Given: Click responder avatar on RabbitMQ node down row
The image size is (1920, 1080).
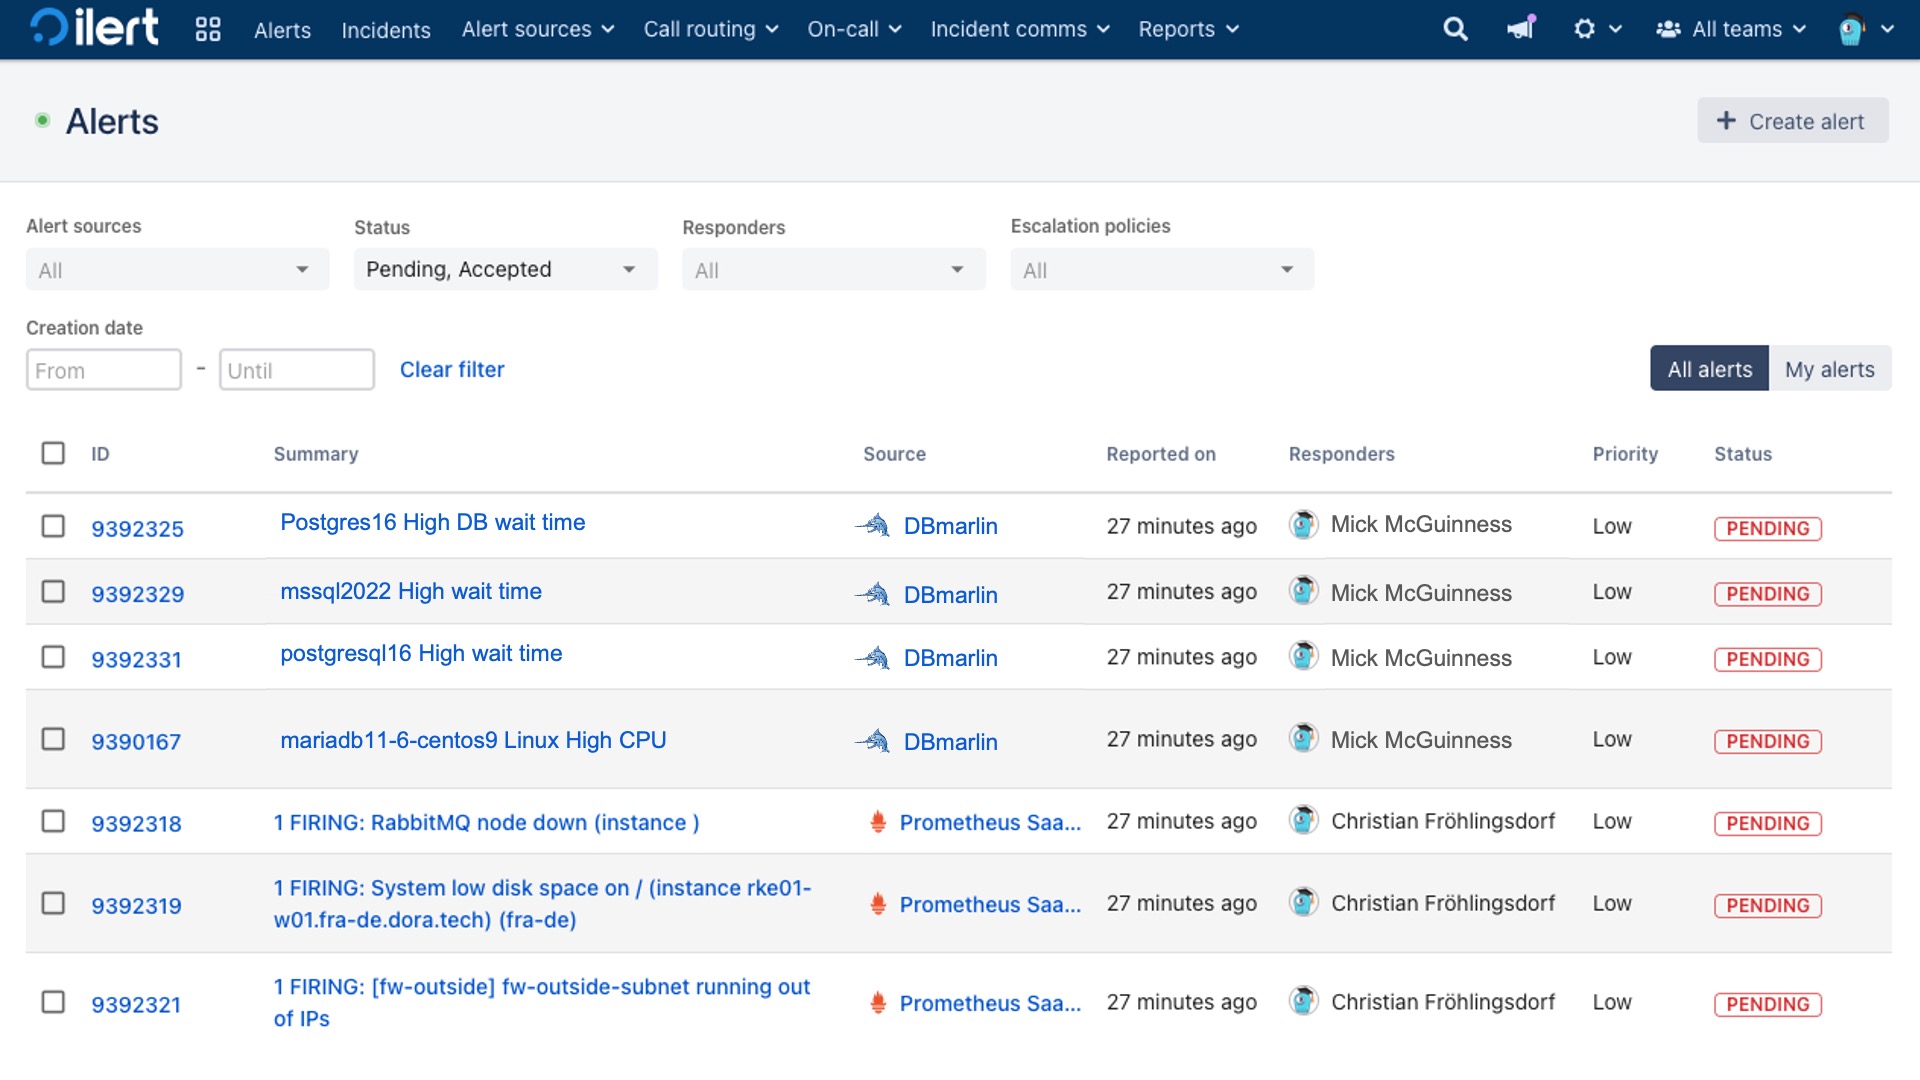Looking at the screenshot, I should tap(1303, 820).
